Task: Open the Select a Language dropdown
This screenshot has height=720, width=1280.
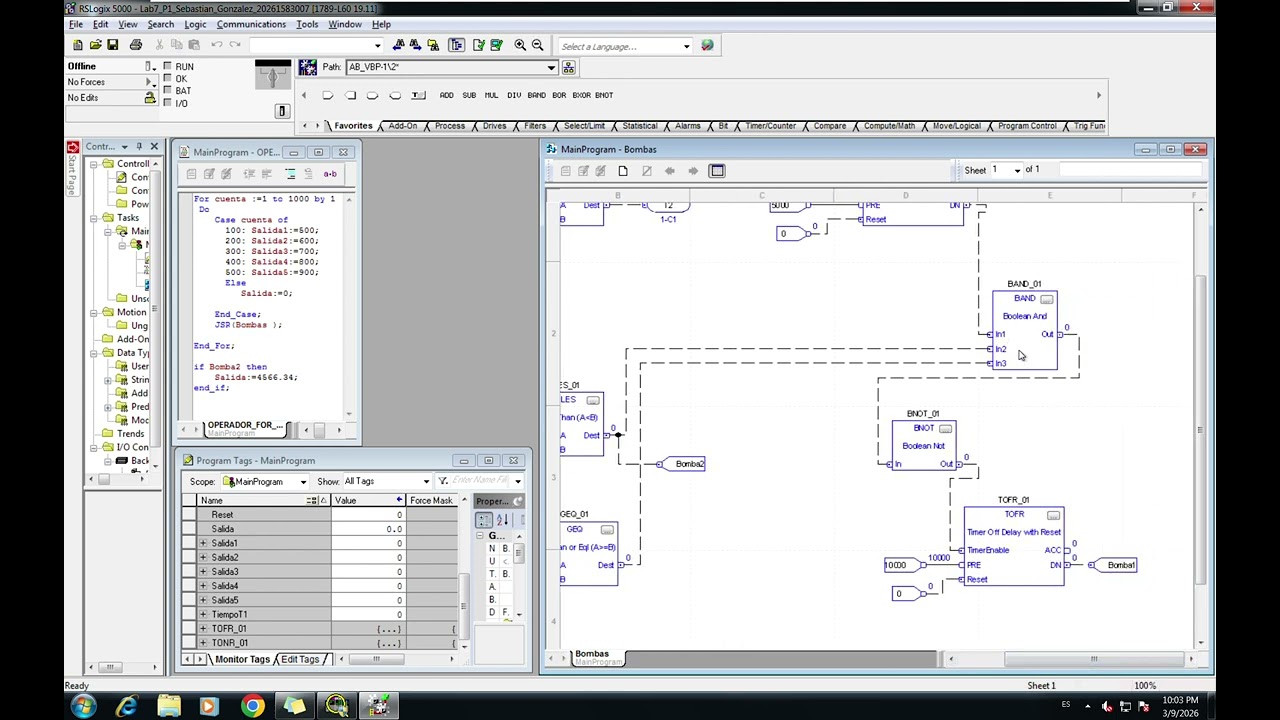Action: point(686,47)
